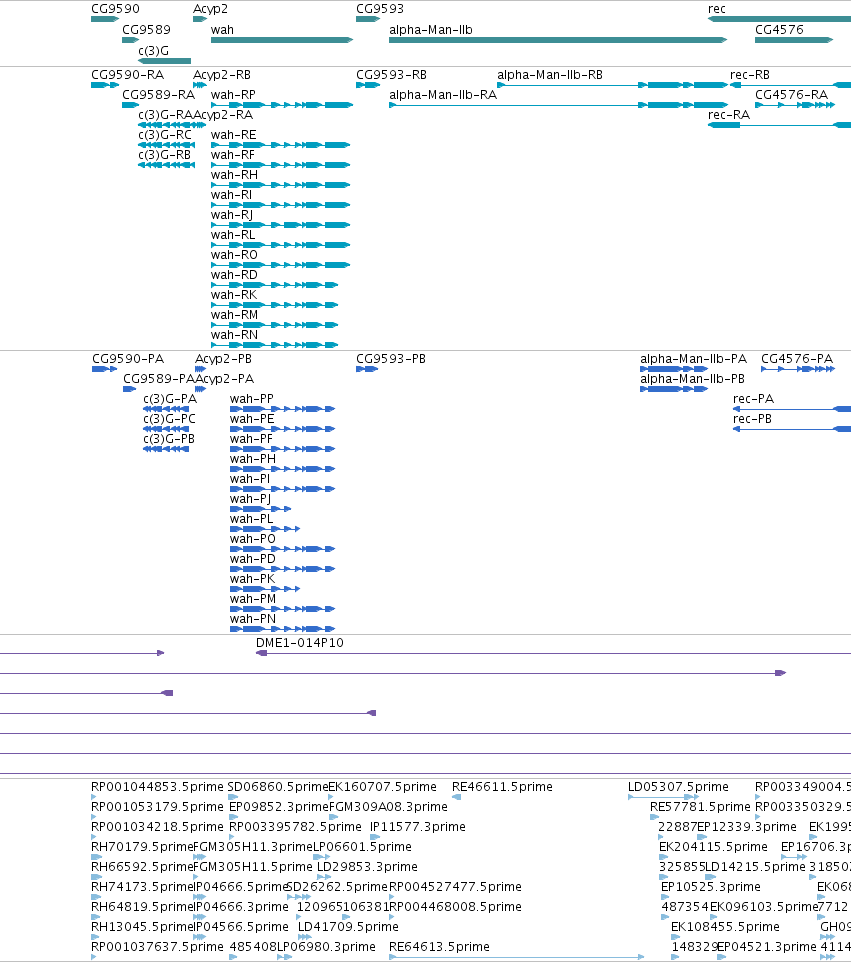
Task: Select EST LD29853.3prime
Action: click(x=368, y=867)
